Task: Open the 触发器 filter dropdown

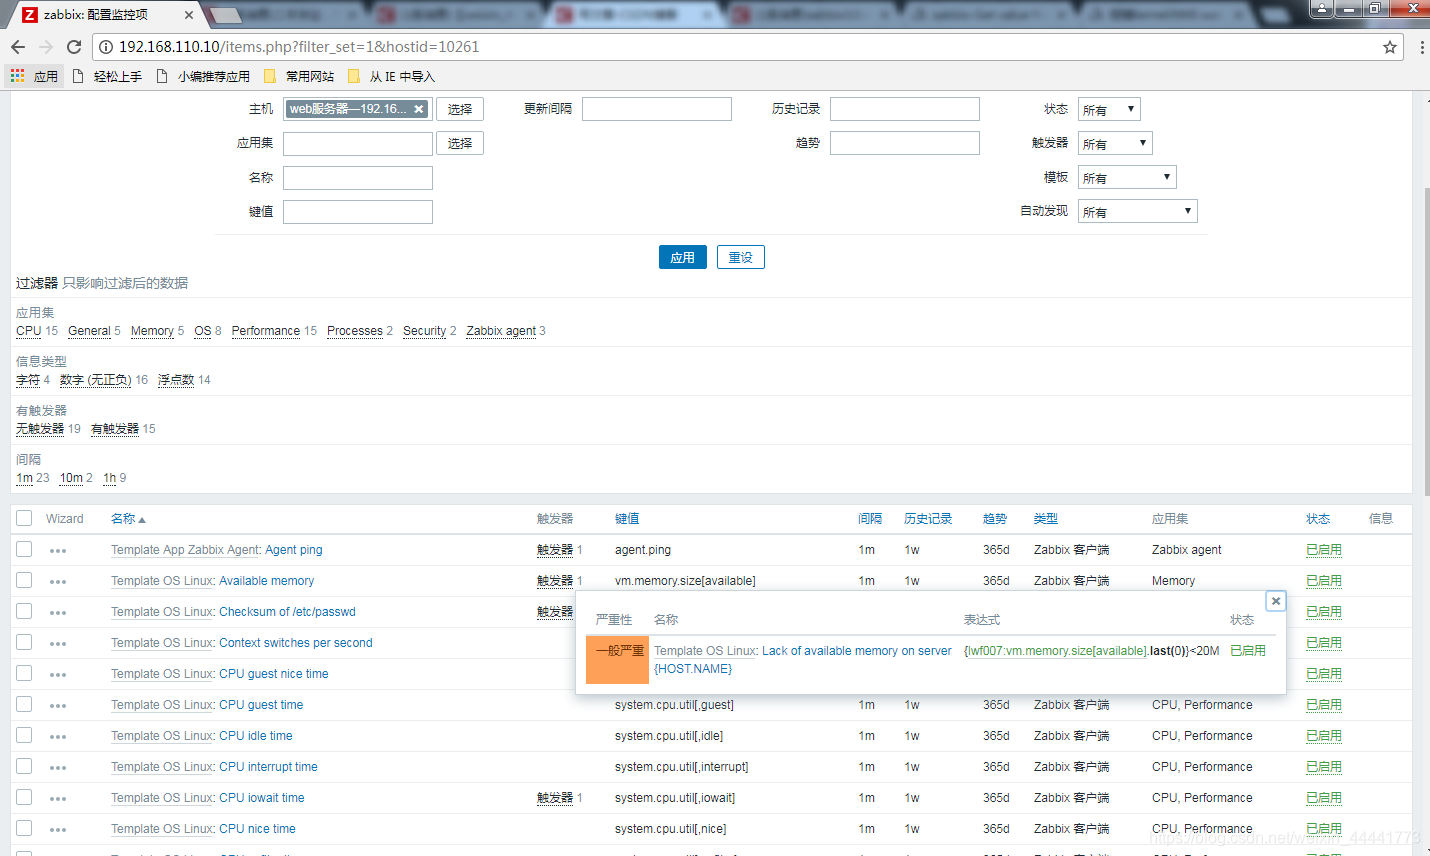Action: coord(1115,144)
